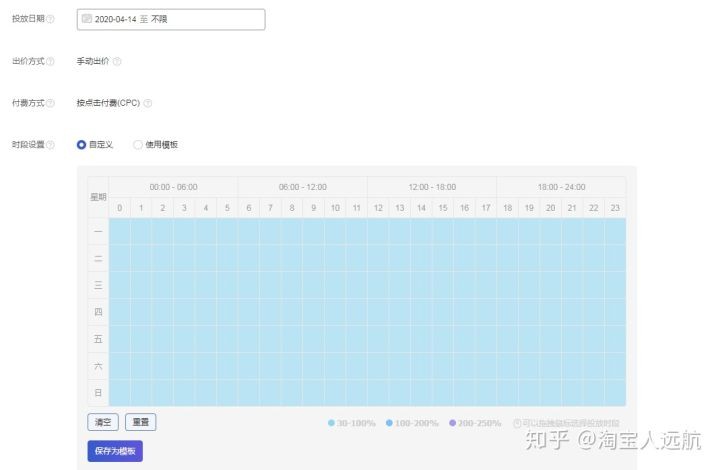Click help icon beside 投放日期 label
Image resolution: width=720 pixels, height=470 pixels.
point(51,19)
